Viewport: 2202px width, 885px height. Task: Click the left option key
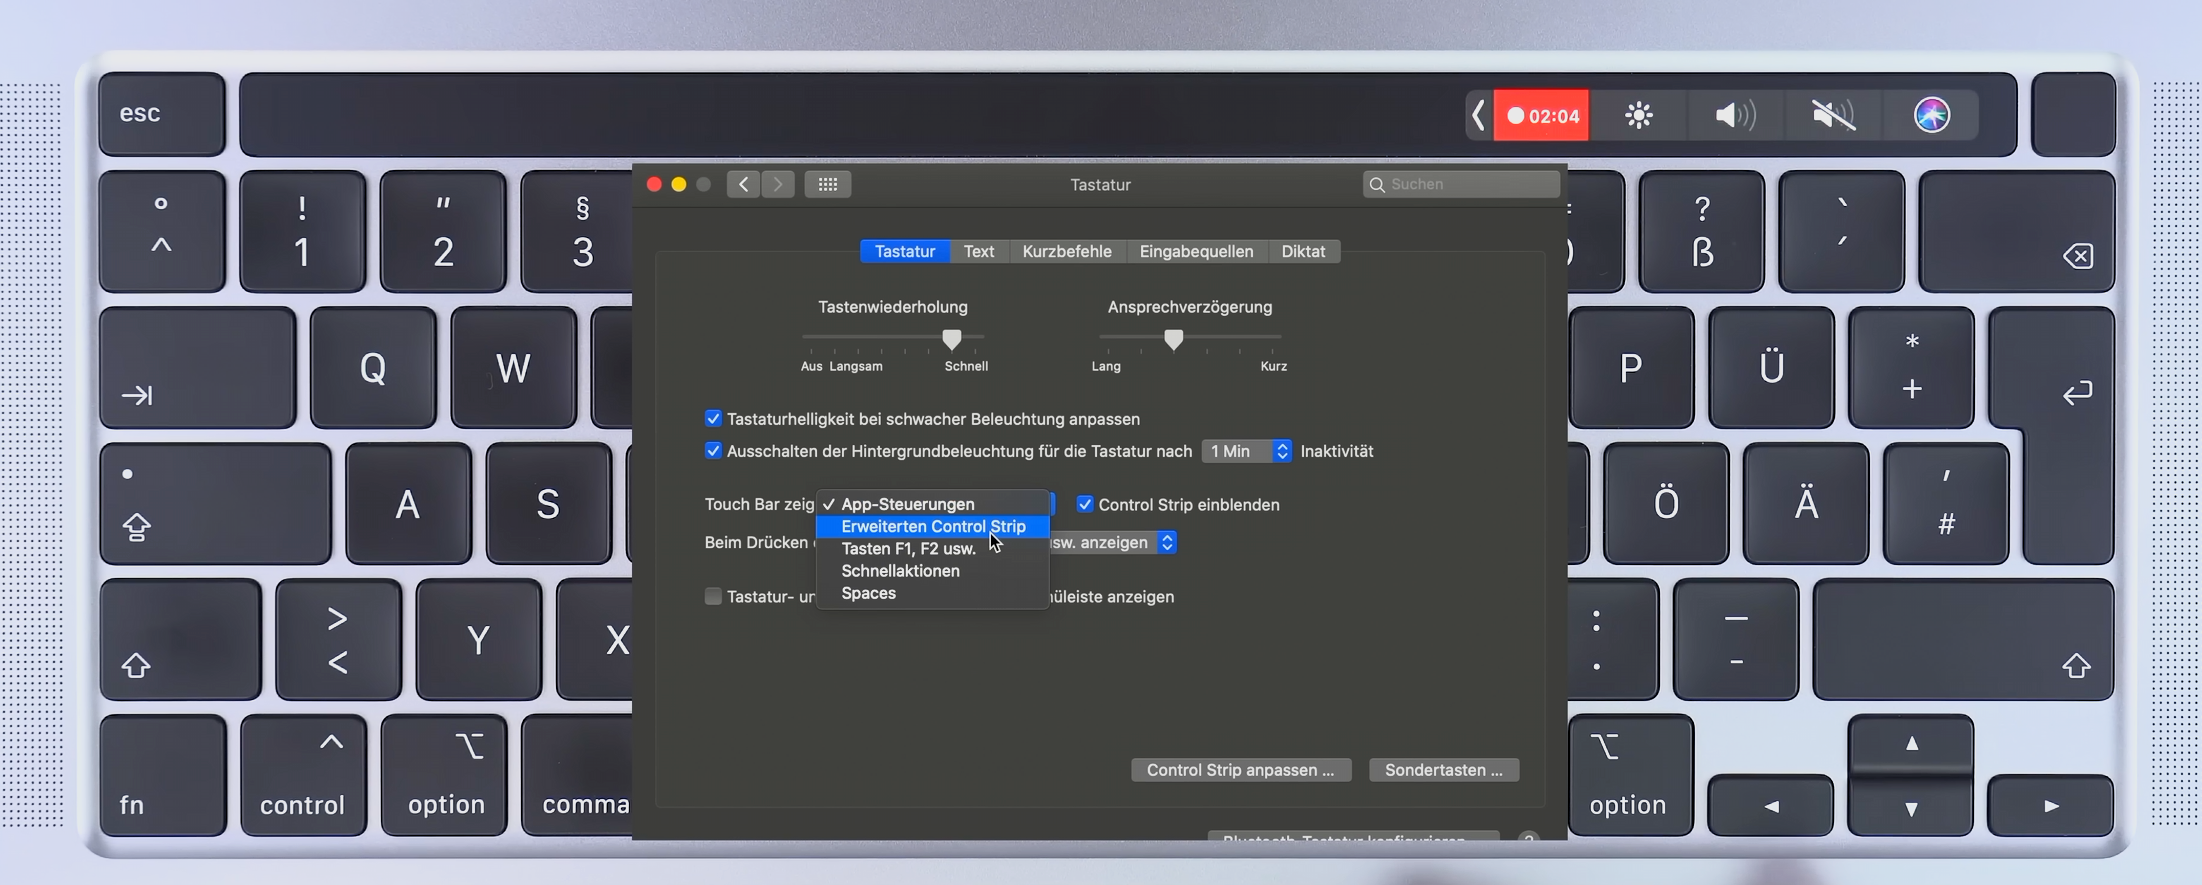tap(444, 775)
